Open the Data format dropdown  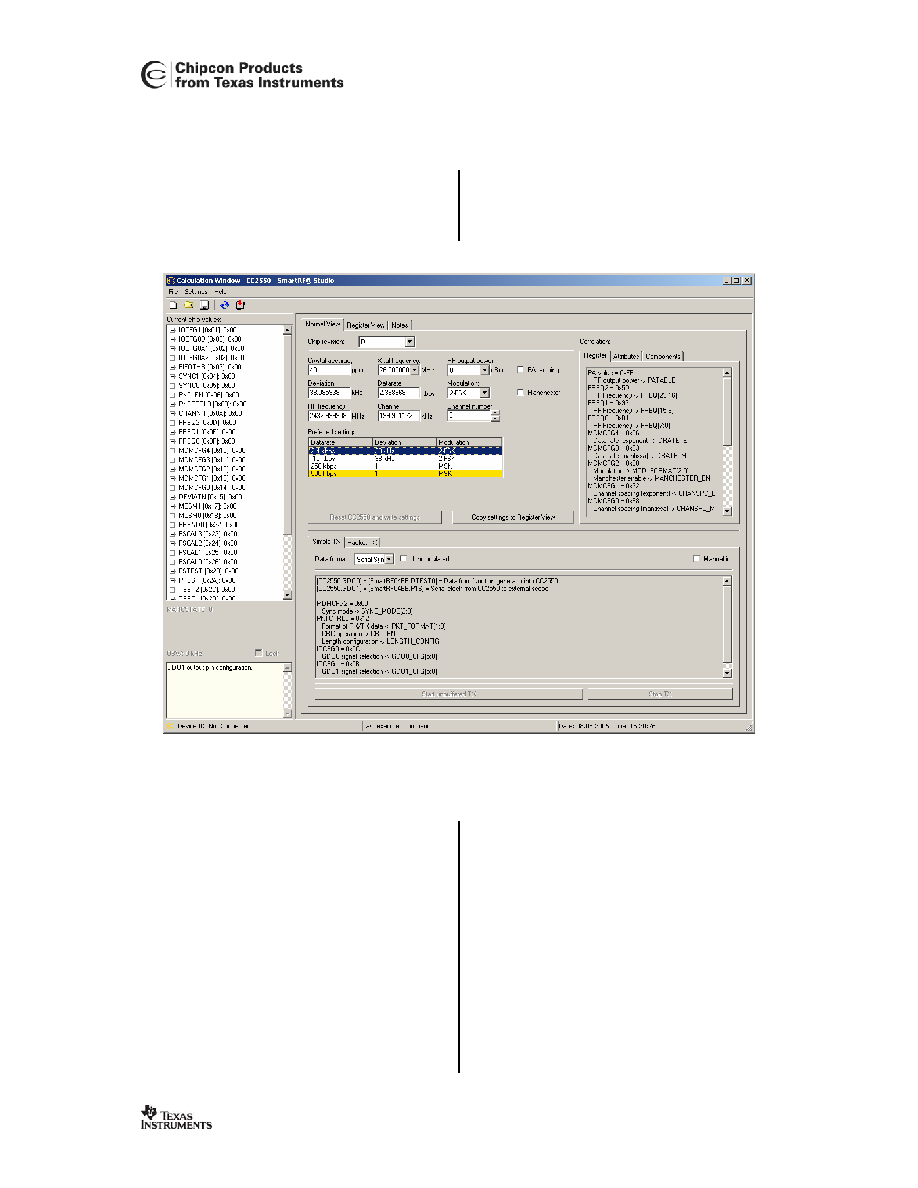(389, 559)
